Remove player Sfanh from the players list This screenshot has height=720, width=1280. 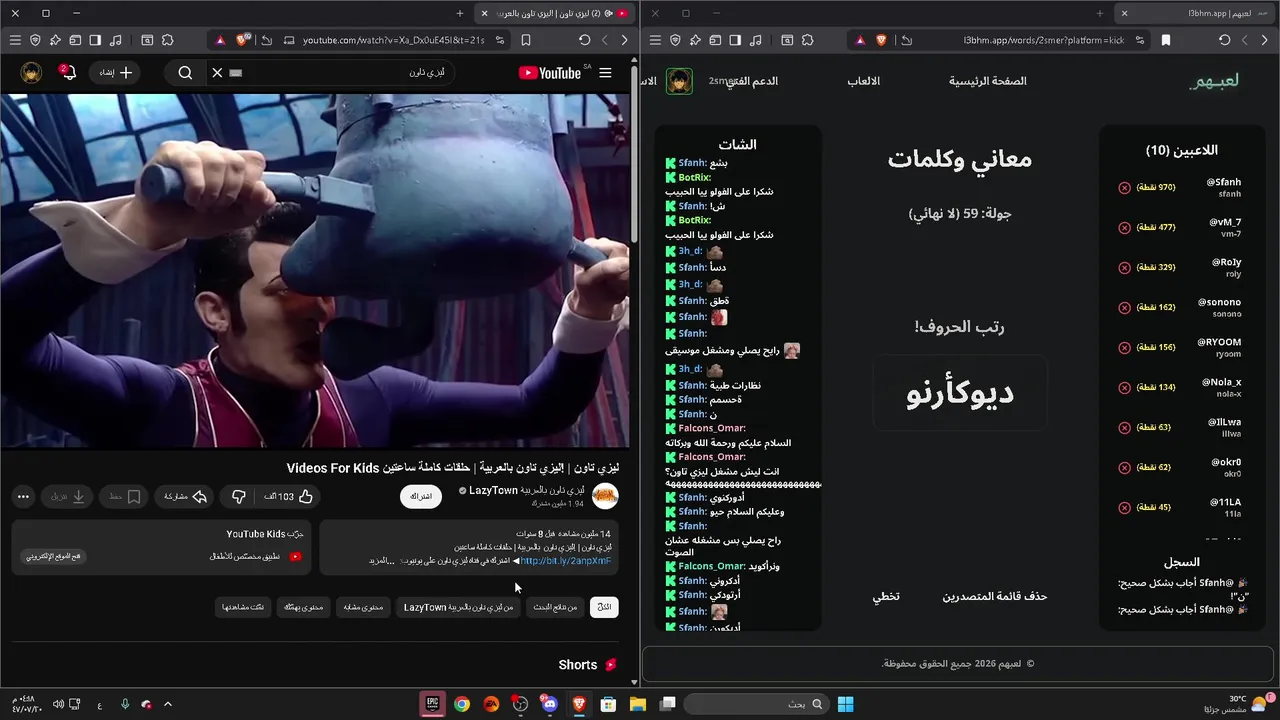(x=1124, y=188)
